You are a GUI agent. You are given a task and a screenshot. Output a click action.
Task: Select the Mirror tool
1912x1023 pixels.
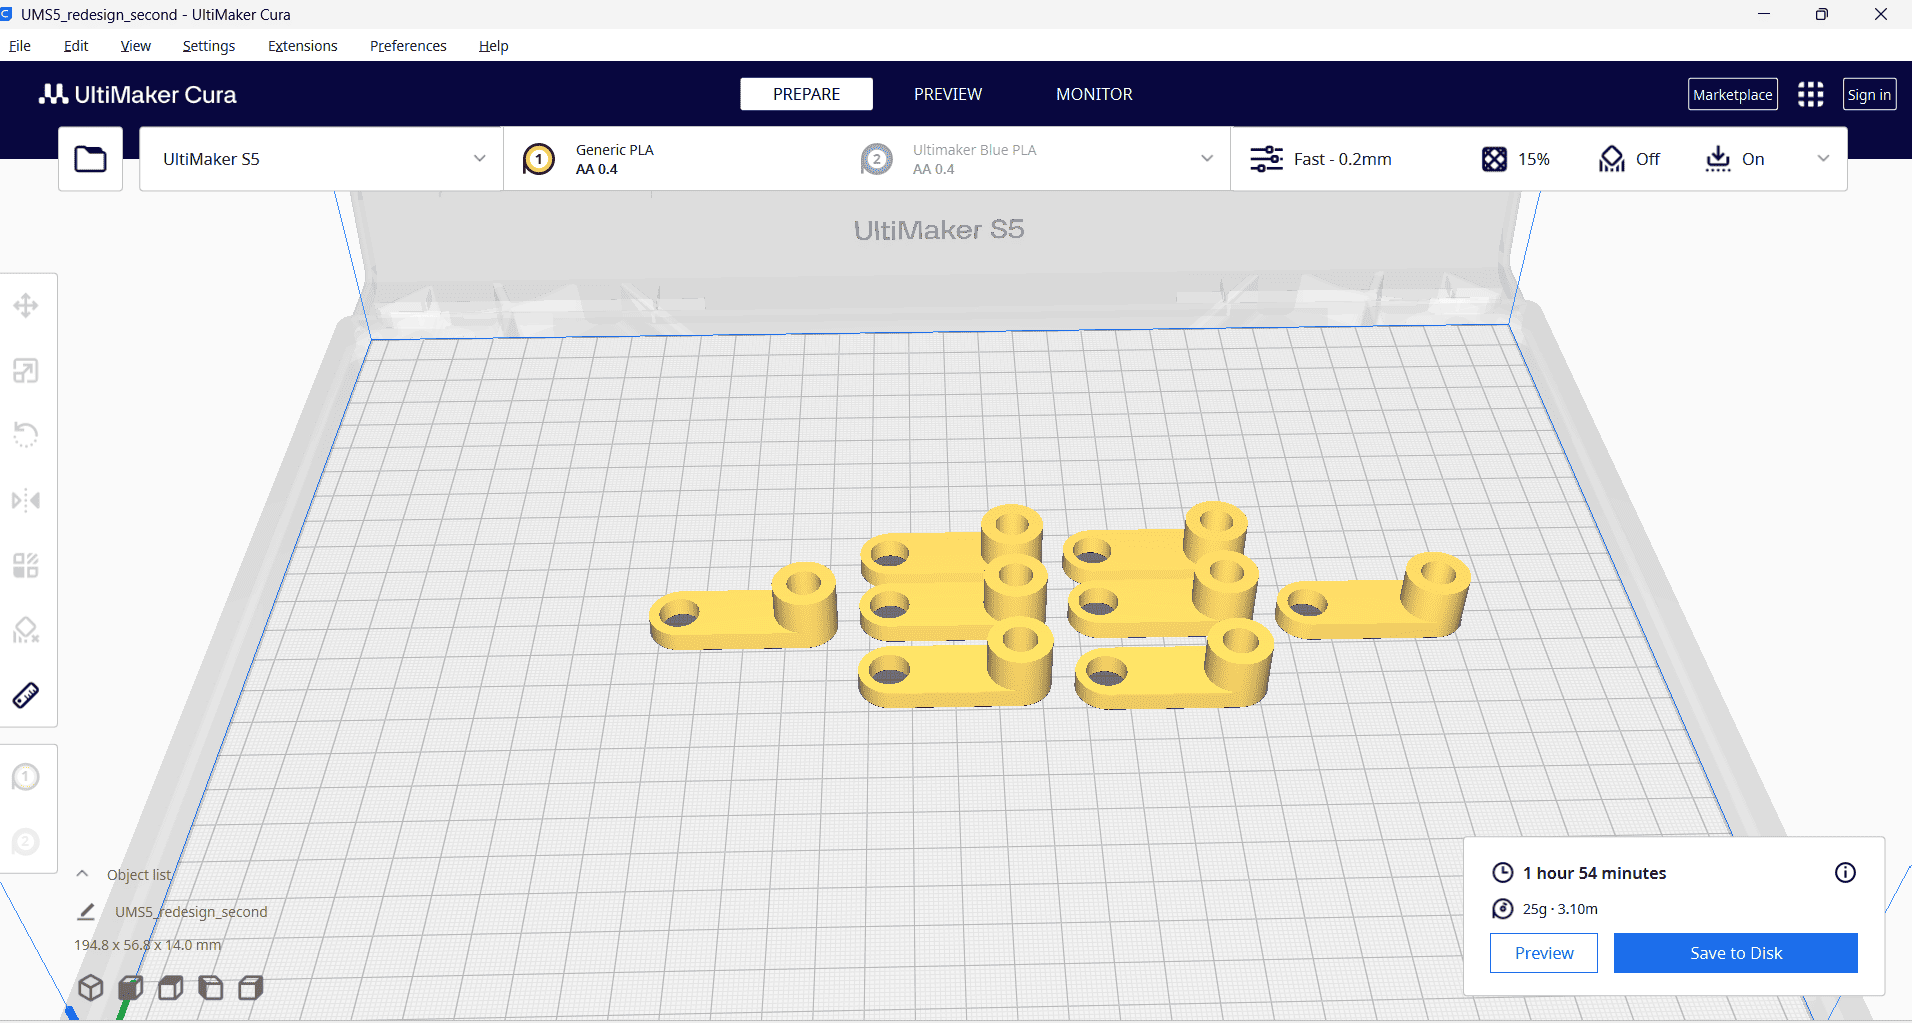click(26, 500)
